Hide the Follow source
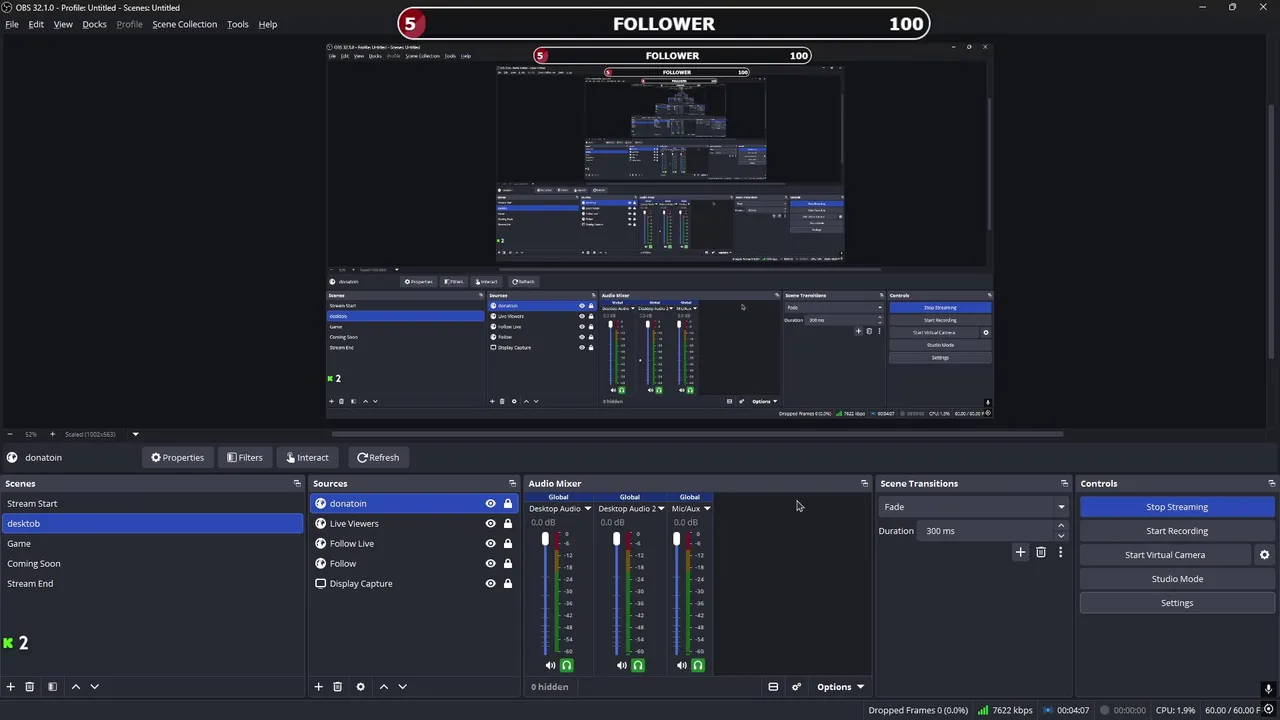The width and height of the screenshot is (1280, 720). tap(490, 564)
